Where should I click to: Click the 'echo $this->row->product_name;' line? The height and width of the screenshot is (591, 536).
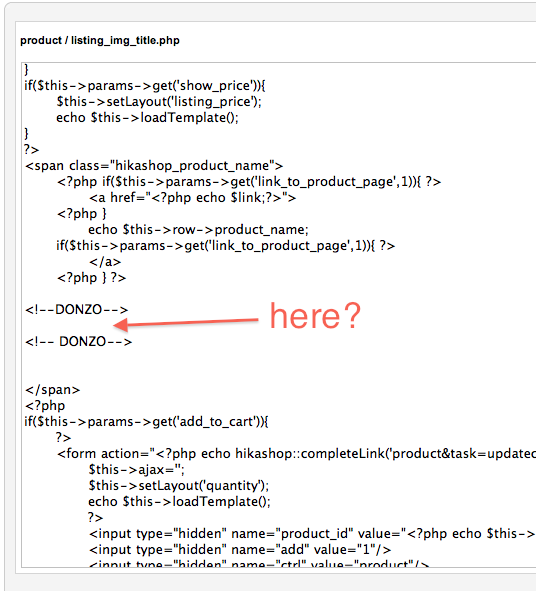click(198, 230)
